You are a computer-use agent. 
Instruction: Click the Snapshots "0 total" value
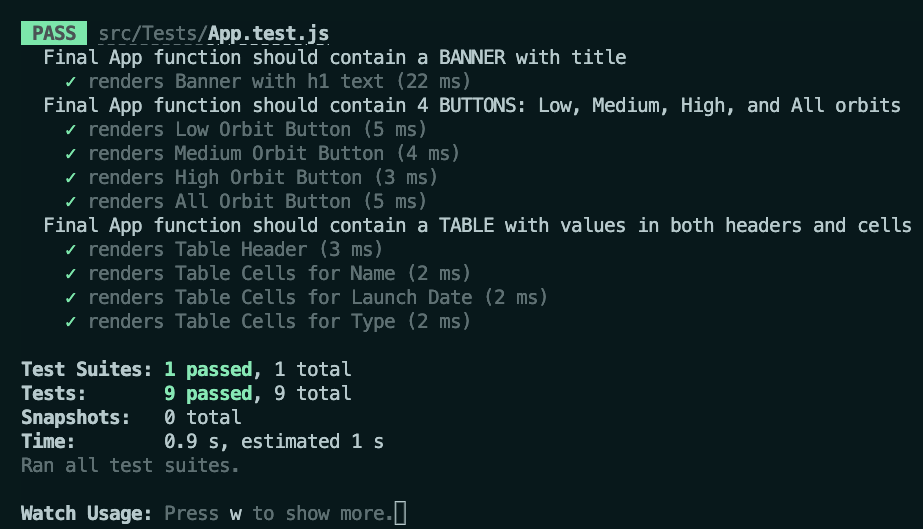[202, 418]
